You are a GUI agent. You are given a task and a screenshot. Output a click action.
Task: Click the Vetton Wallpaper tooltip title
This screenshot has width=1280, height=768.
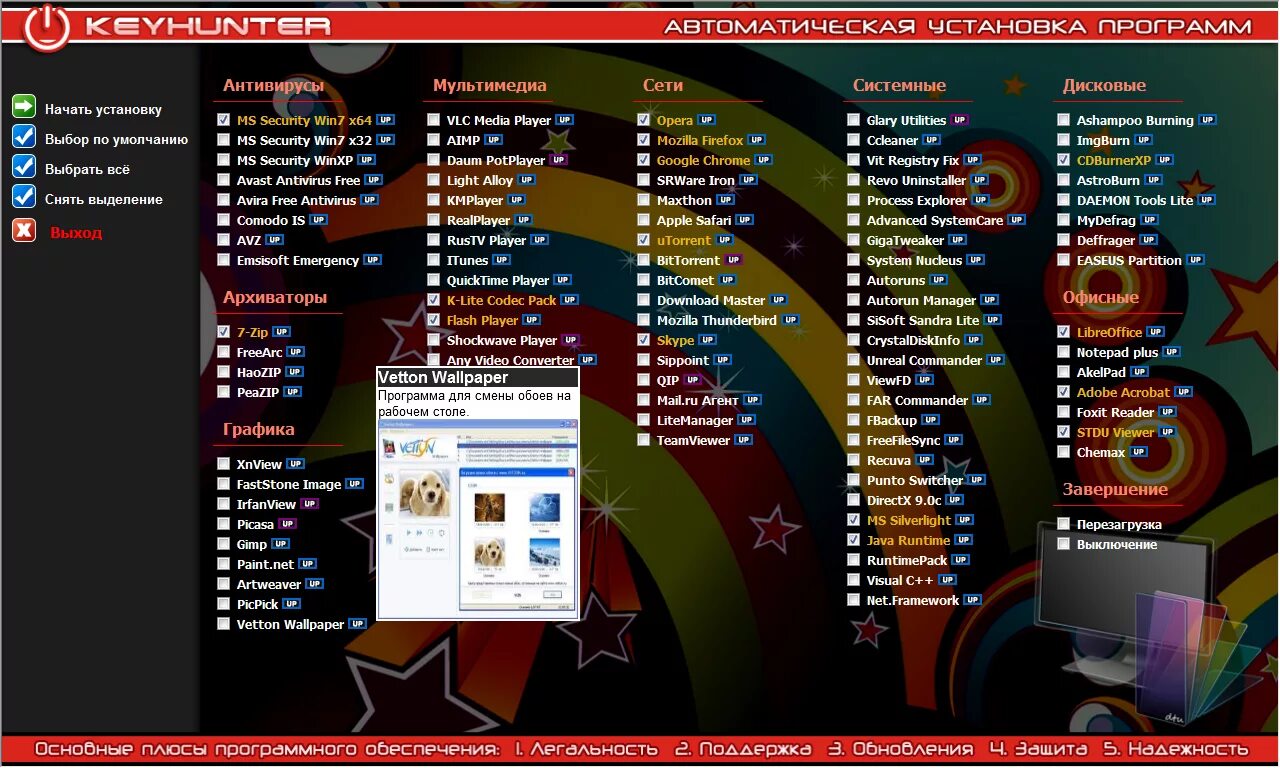pos(443,378)
